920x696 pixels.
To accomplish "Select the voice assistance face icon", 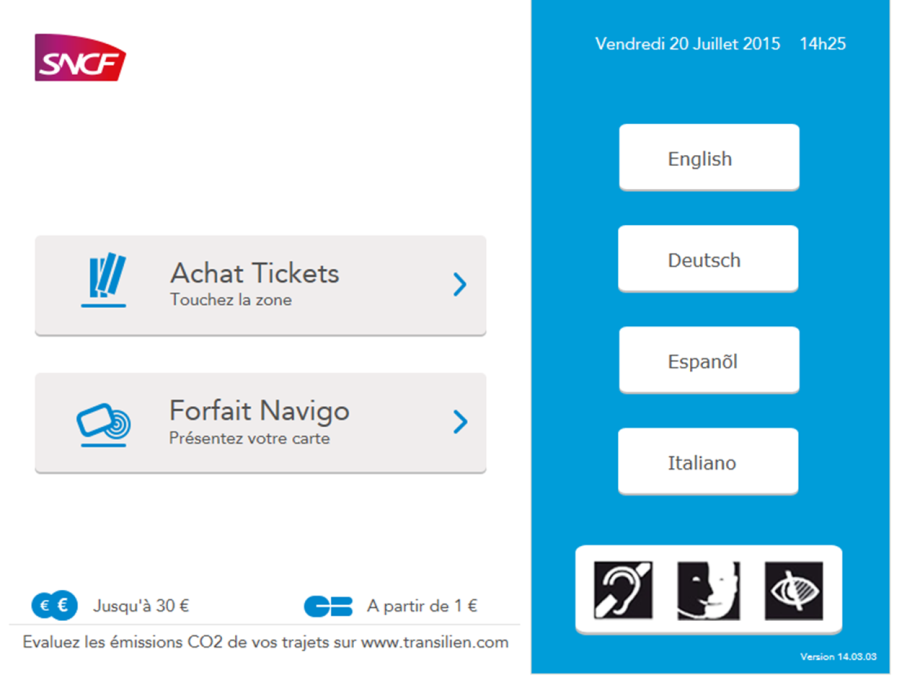I will click(x=708, y=589).
